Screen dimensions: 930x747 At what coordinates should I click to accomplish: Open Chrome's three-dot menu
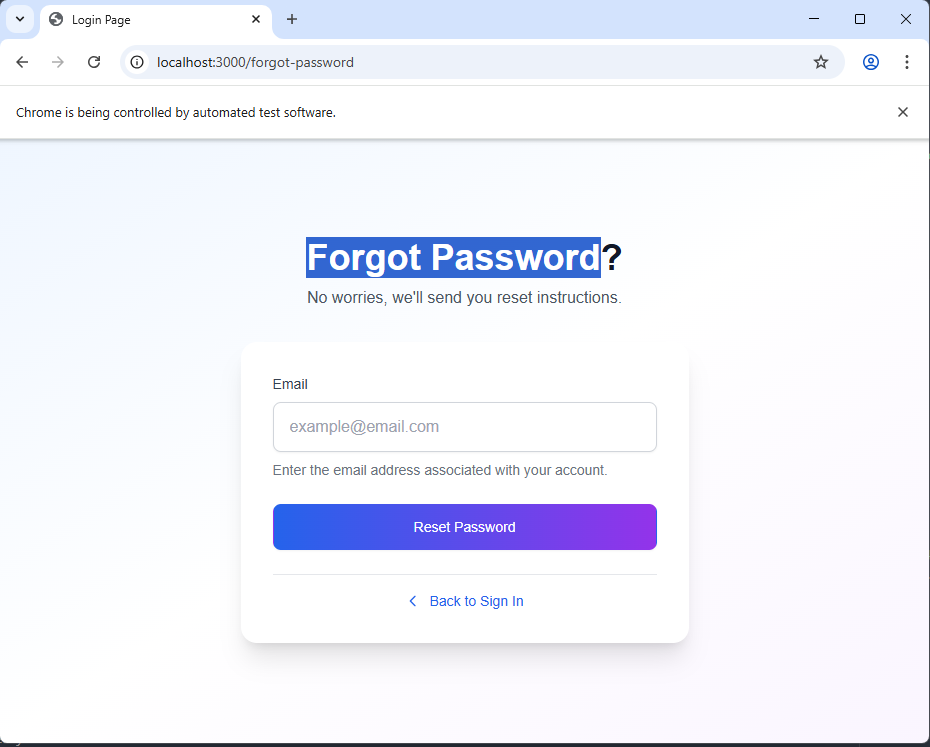(x=907, y=62)
